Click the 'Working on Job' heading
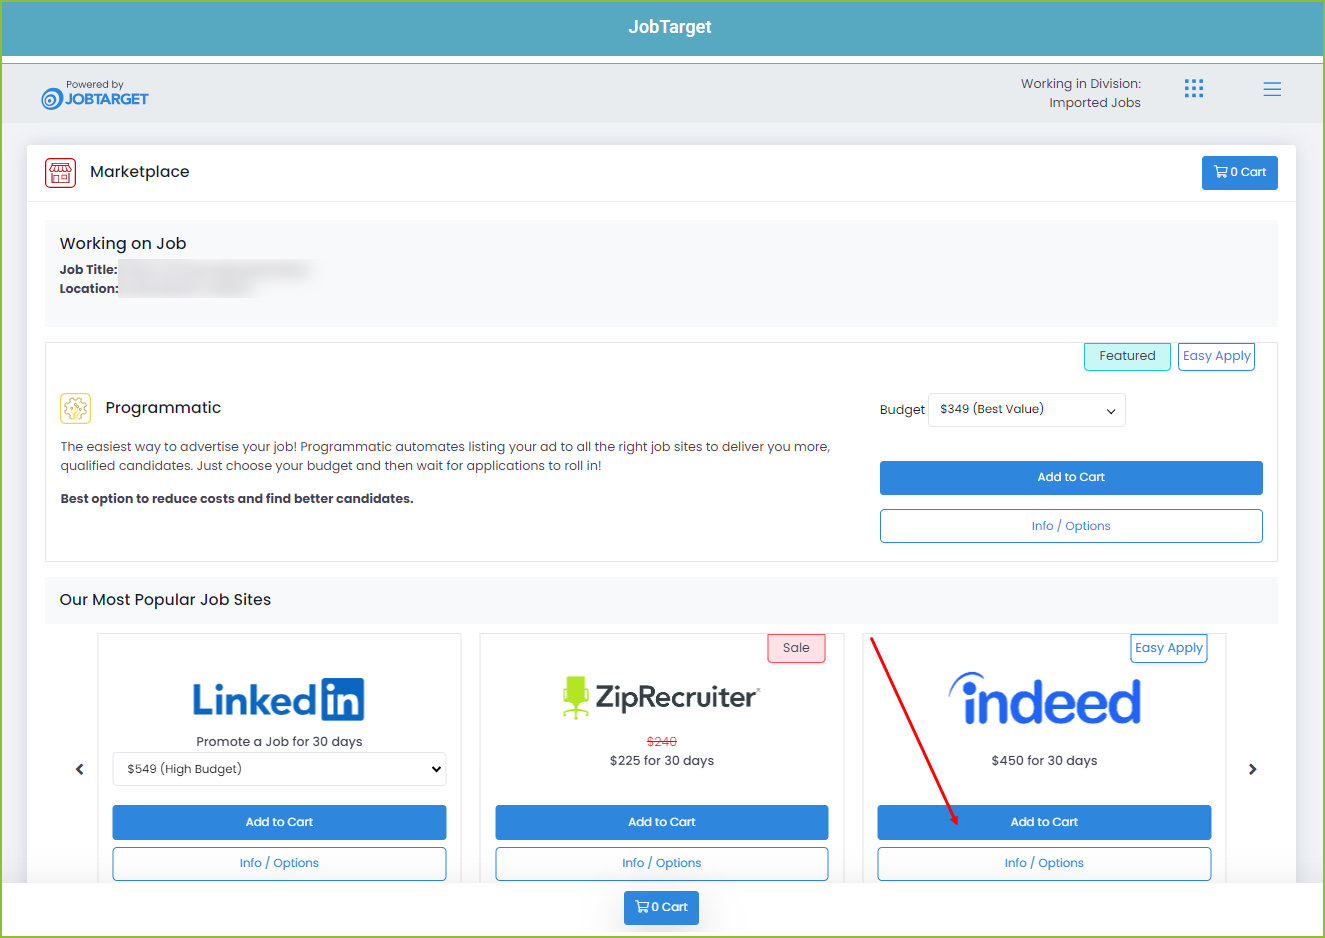Image resolution: width=1325 pixels, height=938 pixels. (123, 244)
